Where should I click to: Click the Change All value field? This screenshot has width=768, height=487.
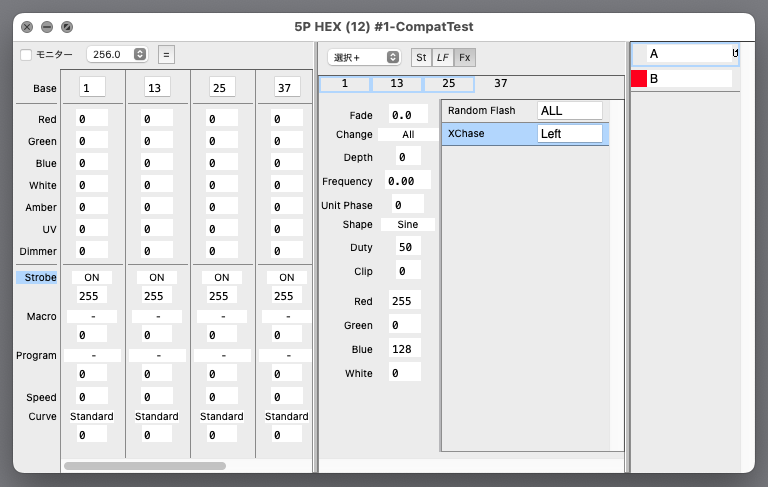coord(407,134)
